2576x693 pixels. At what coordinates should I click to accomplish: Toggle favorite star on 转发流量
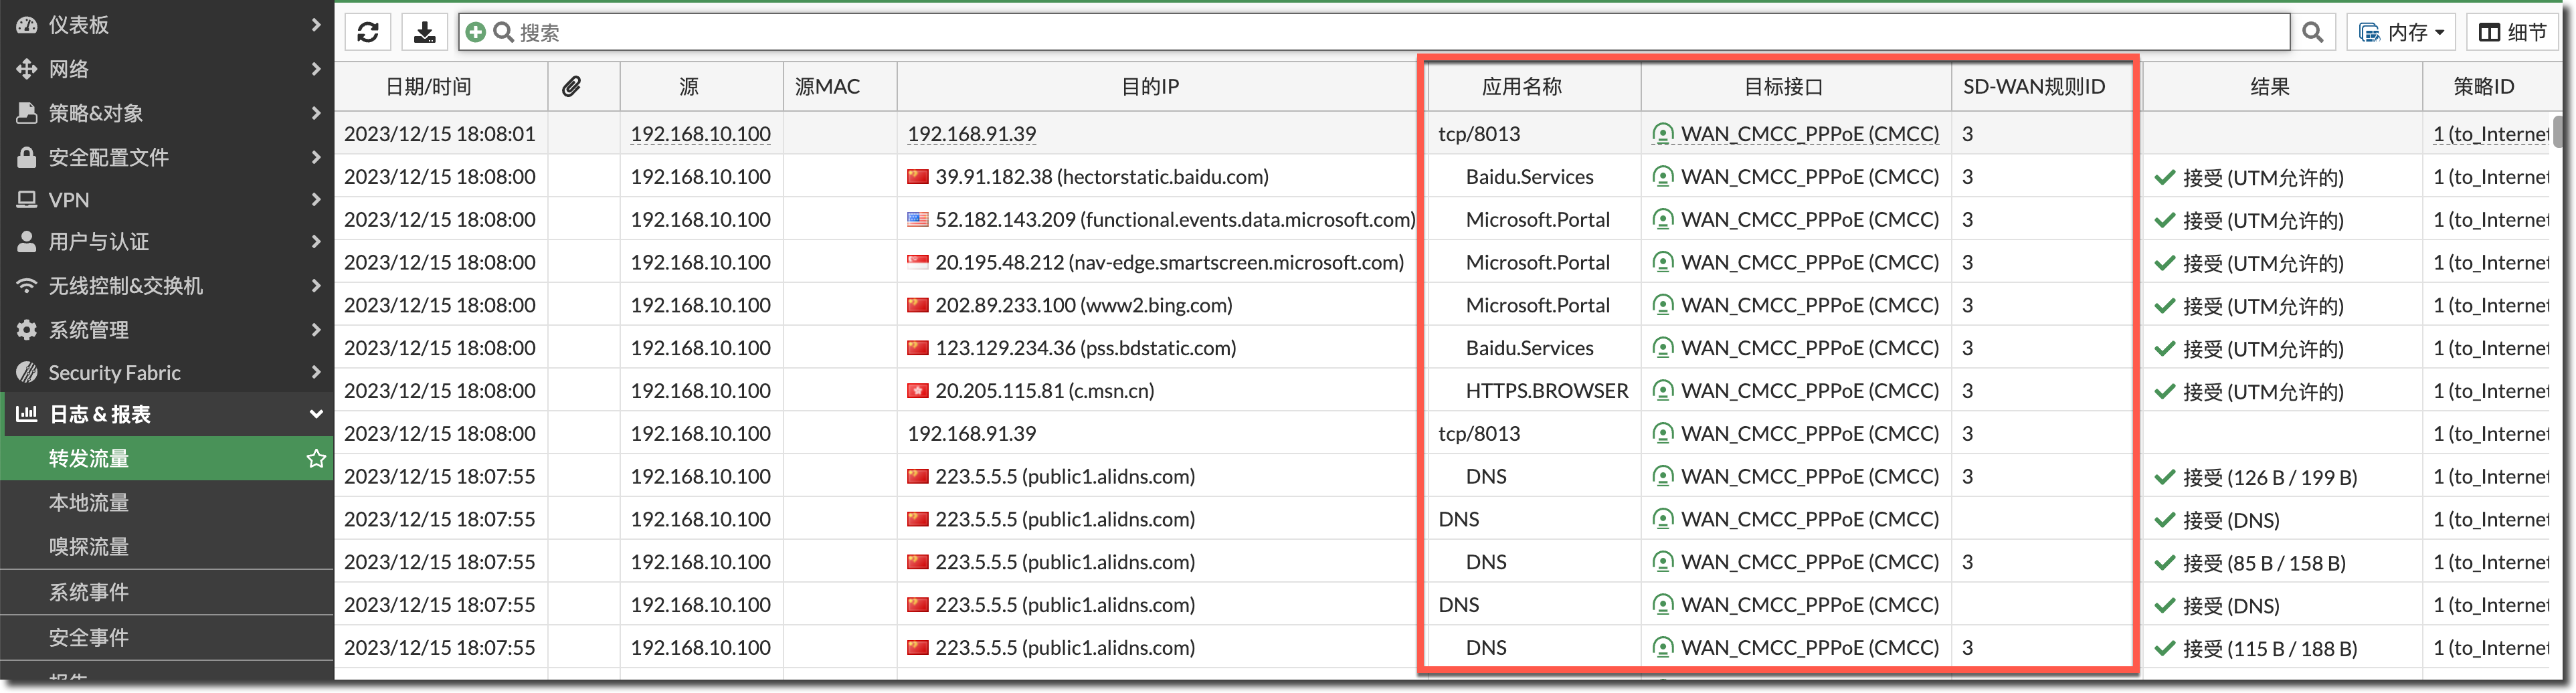point(316,458)
